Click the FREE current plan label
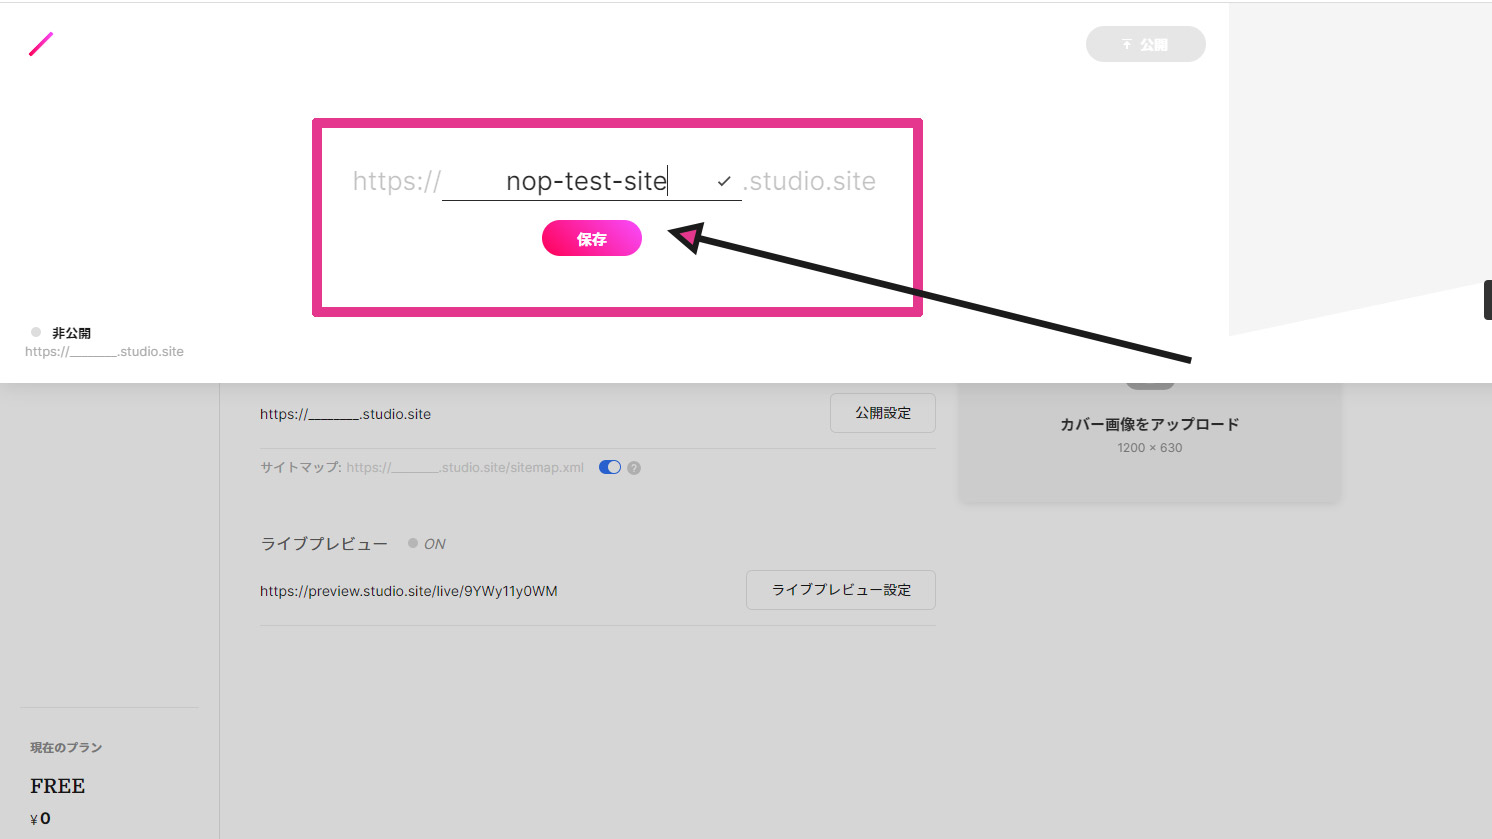Viewport: 1492px width, 839px height. click(x=58, y=786)
